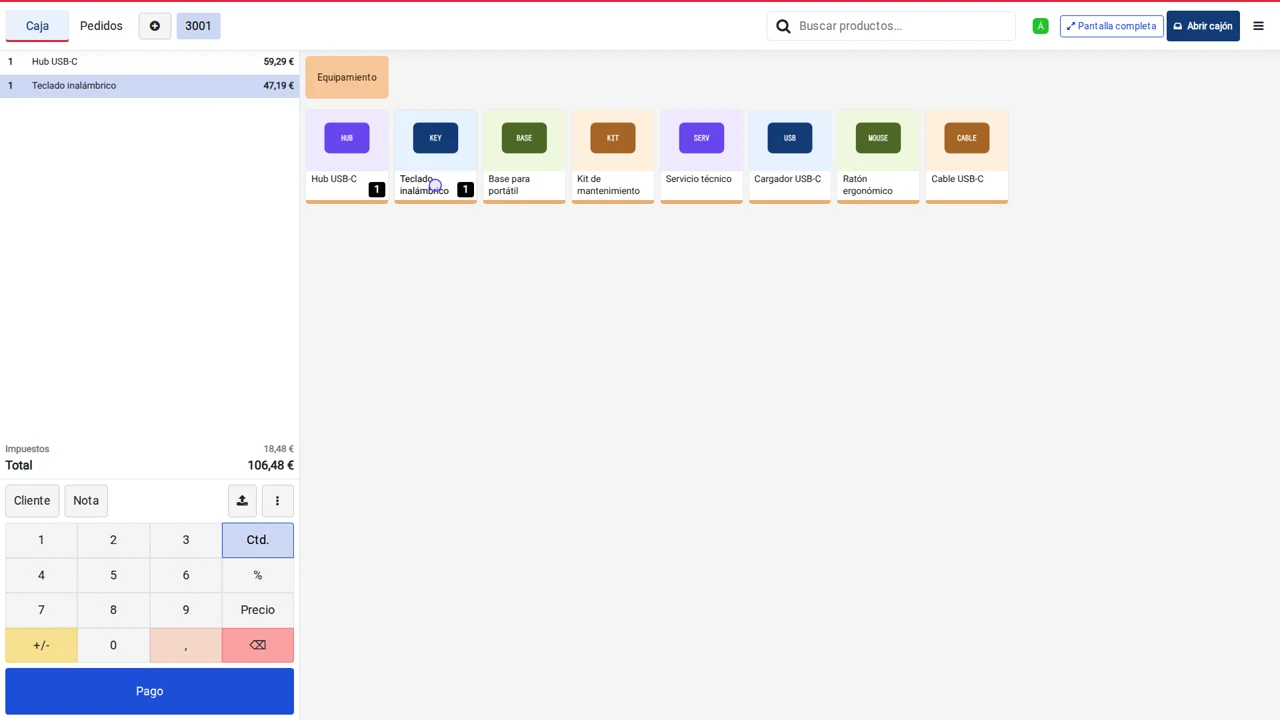Filter by Equipamiento category
The width and height of the screenshot is (1280, 720).
(x=347, y=77)
